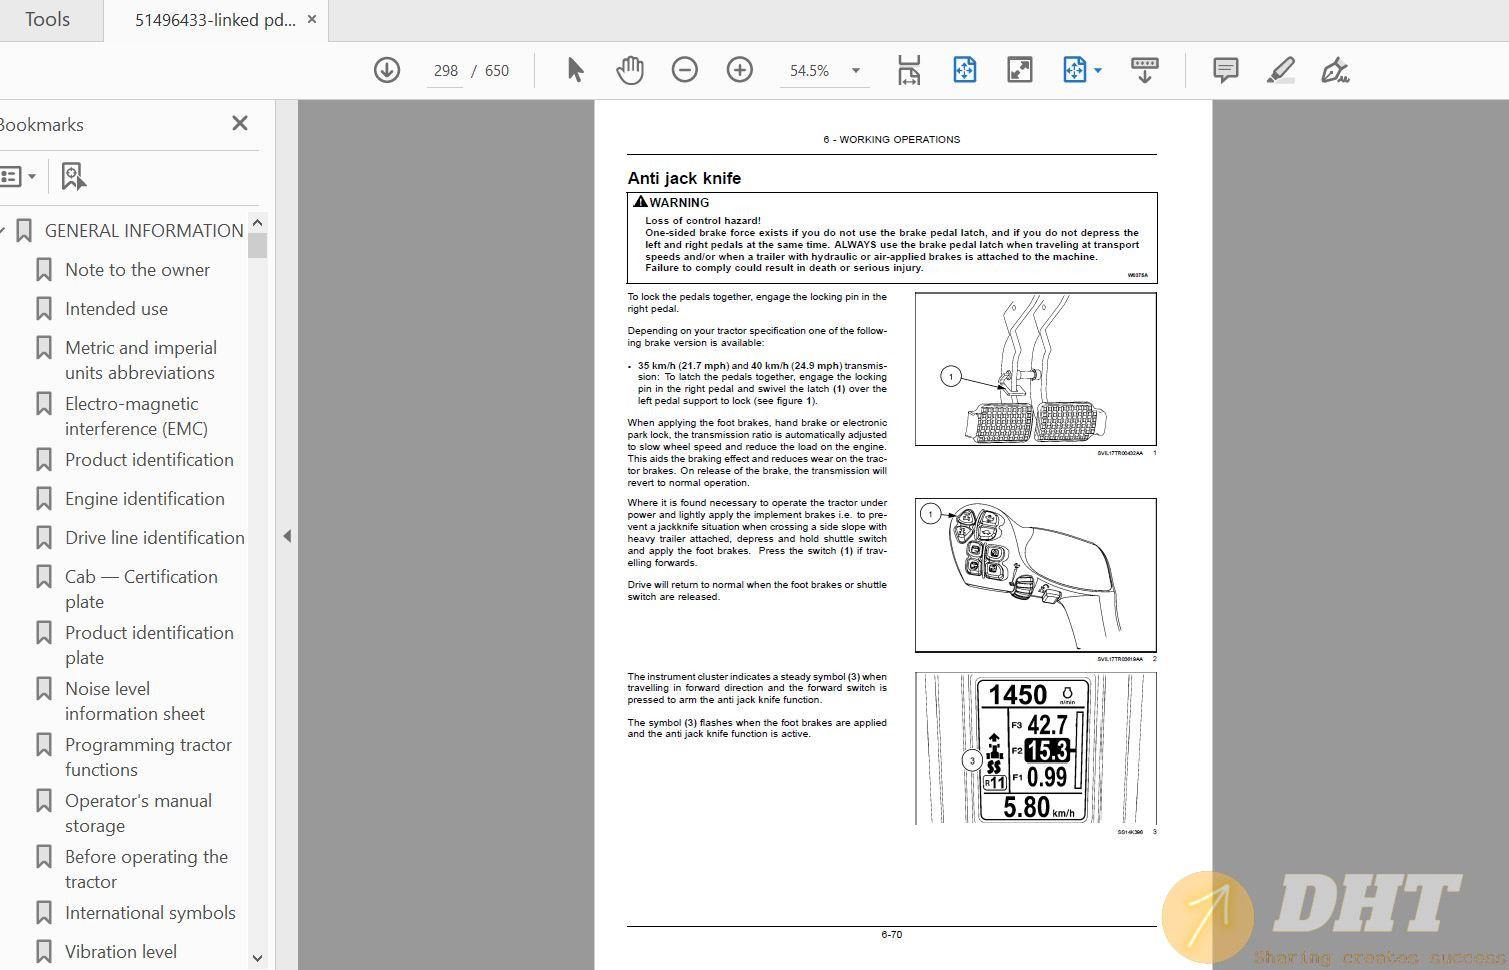This screenshot has height=970, width=1509.
Task: Add a sticky note comment
Action: 1226,70
